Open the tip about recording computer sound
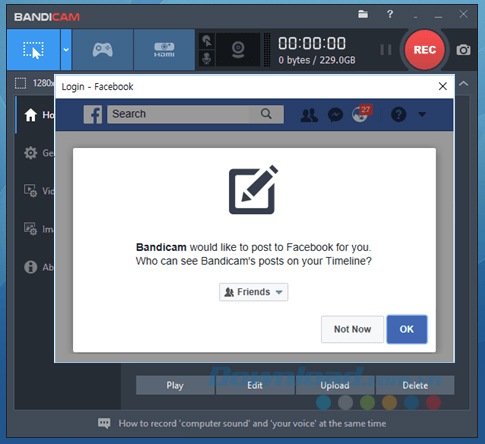Screen dimensions: 485x444 [252, 424]
